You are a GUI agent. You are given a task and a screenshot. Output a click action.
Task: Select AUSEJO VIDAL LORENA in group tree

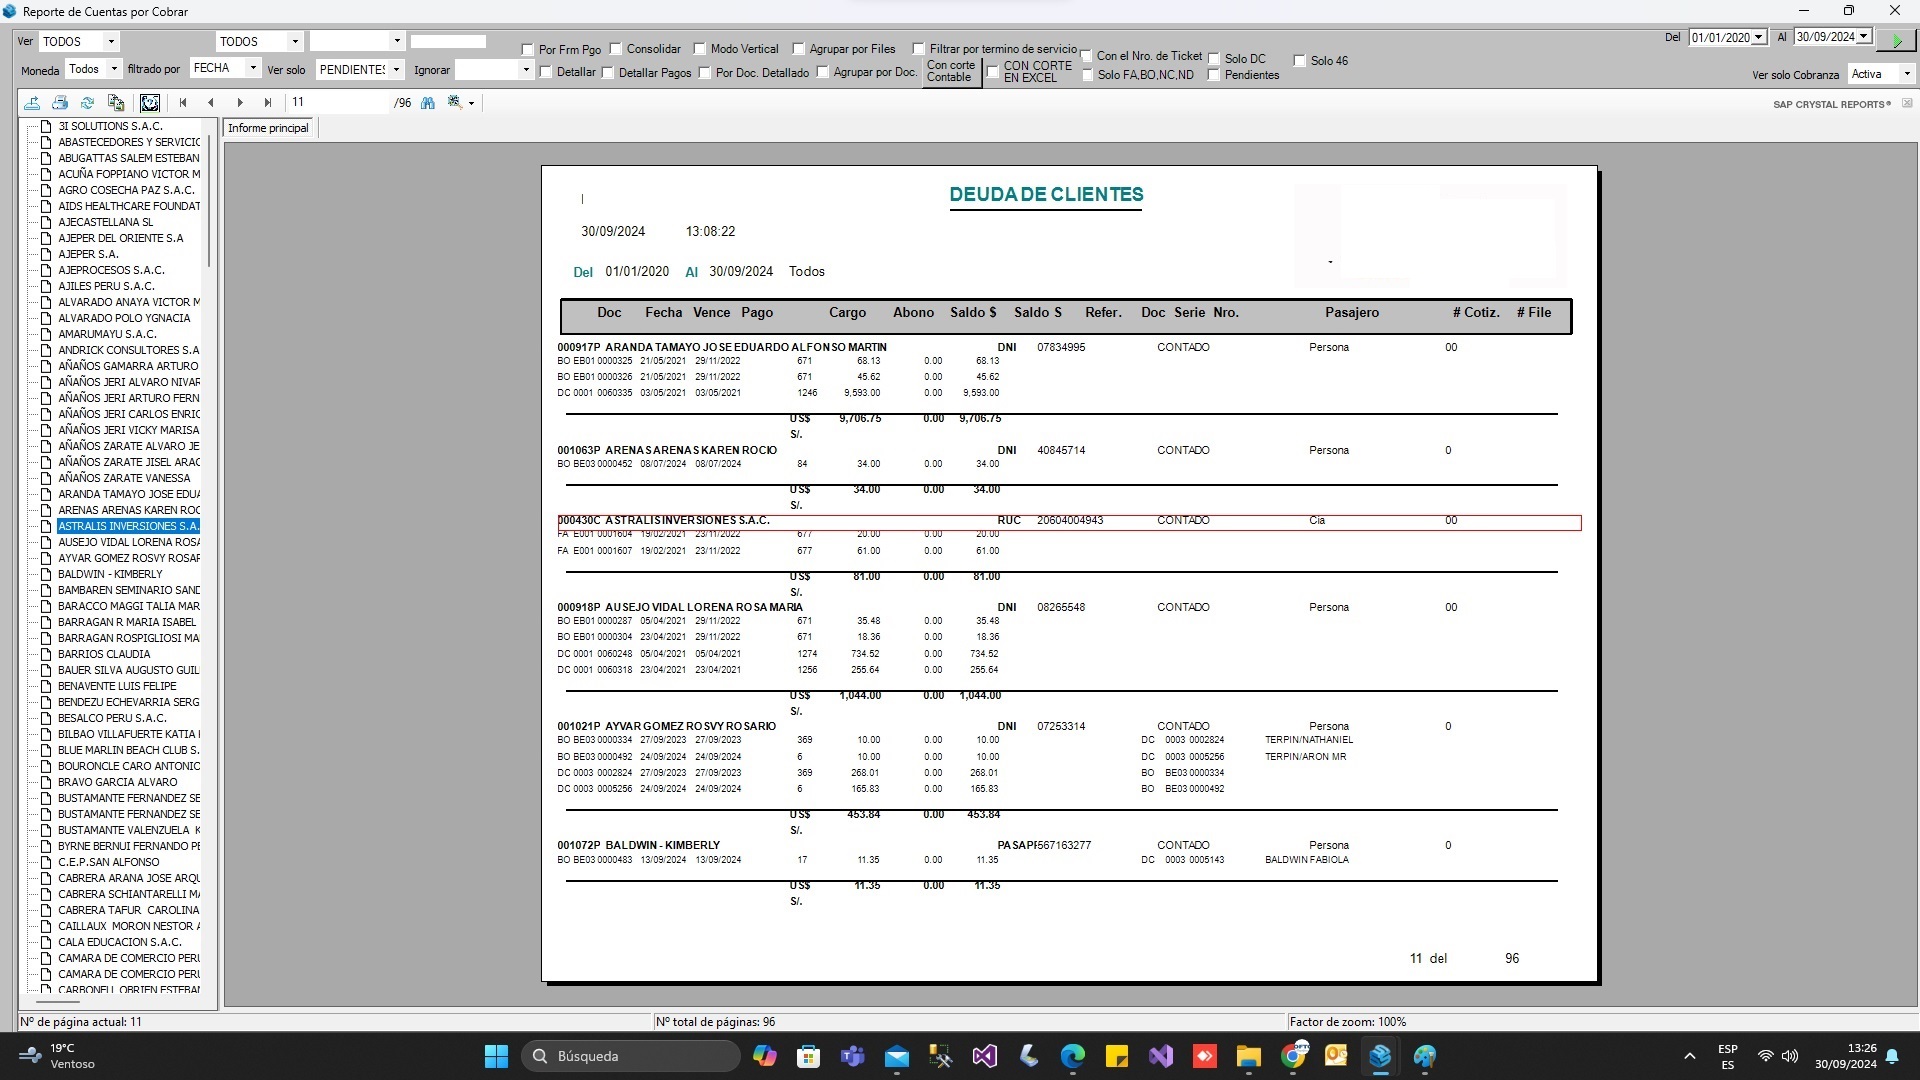click(128, 542)
